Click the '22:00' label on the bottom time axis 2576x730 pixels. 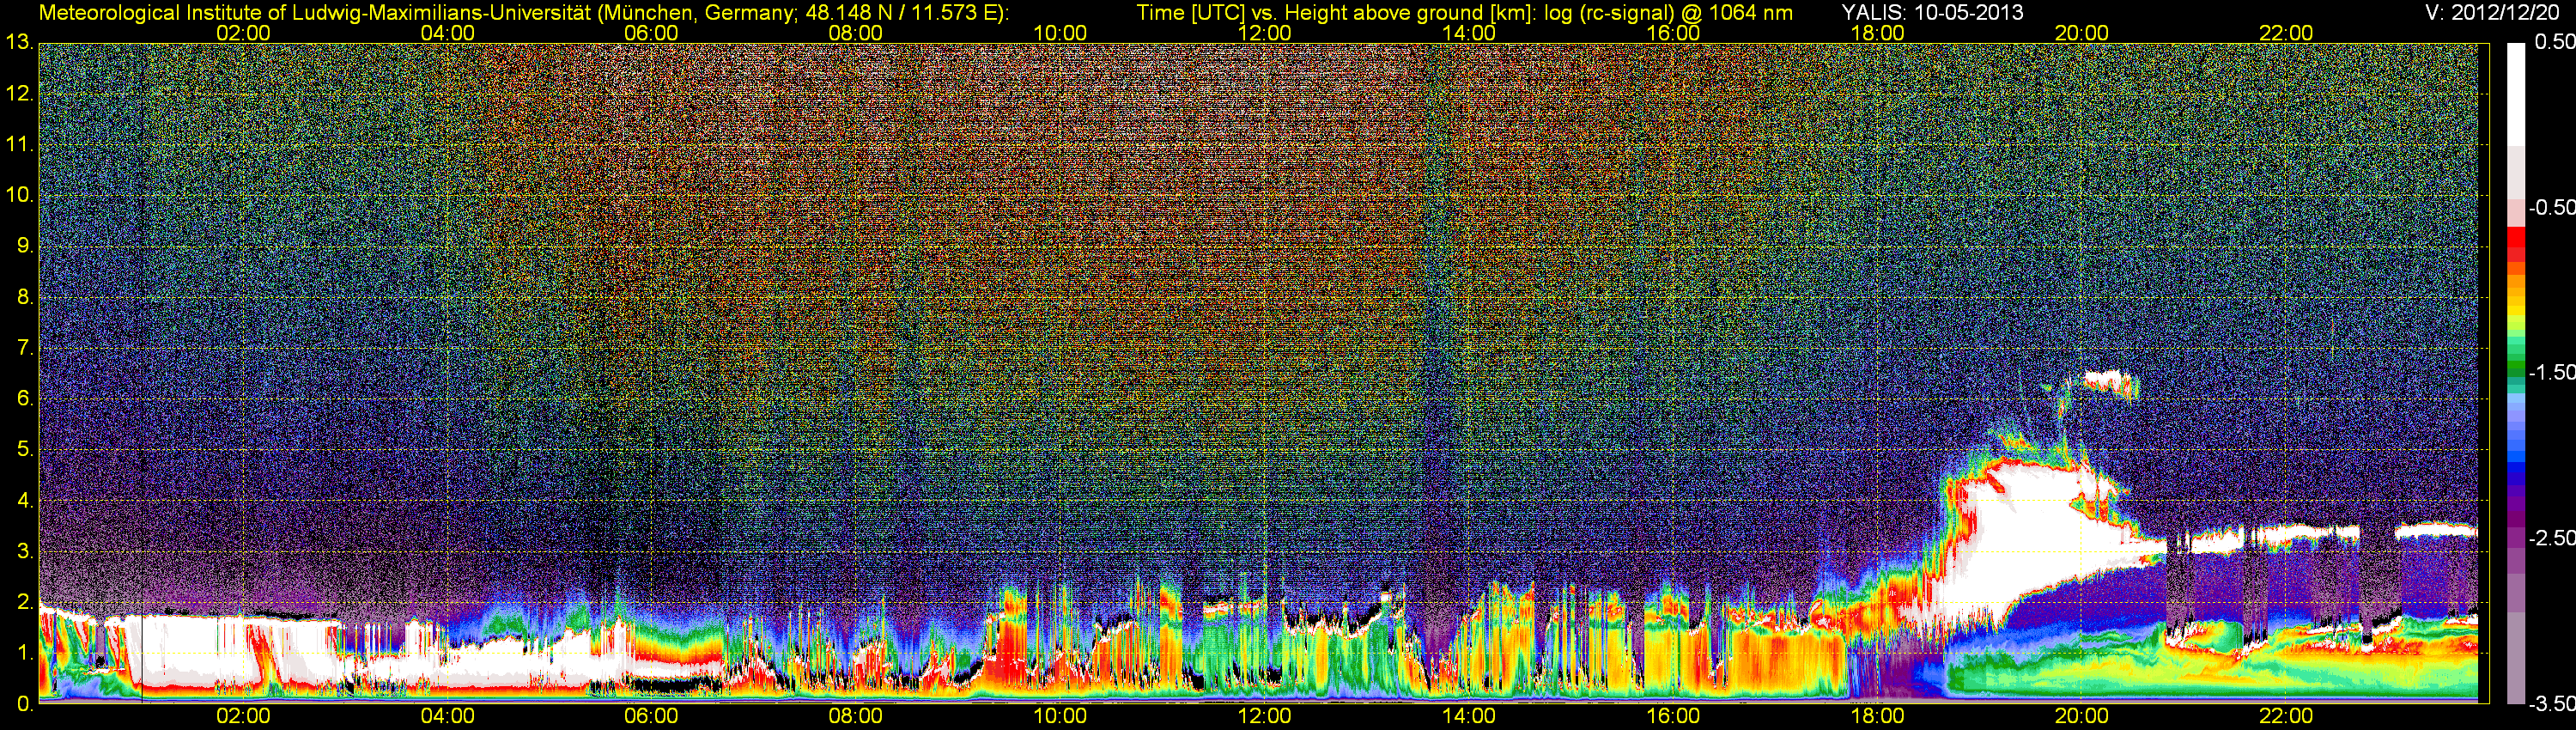click(x=2286, y=716)
